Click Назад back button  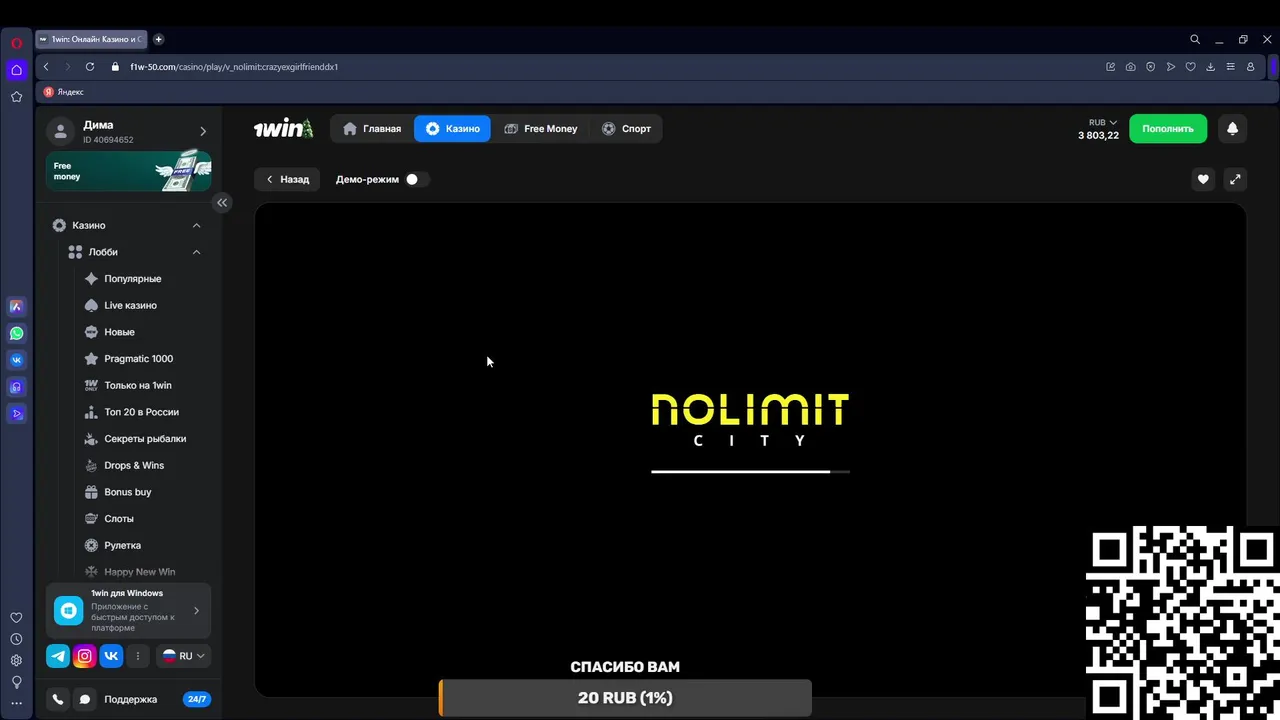point(287,179)
